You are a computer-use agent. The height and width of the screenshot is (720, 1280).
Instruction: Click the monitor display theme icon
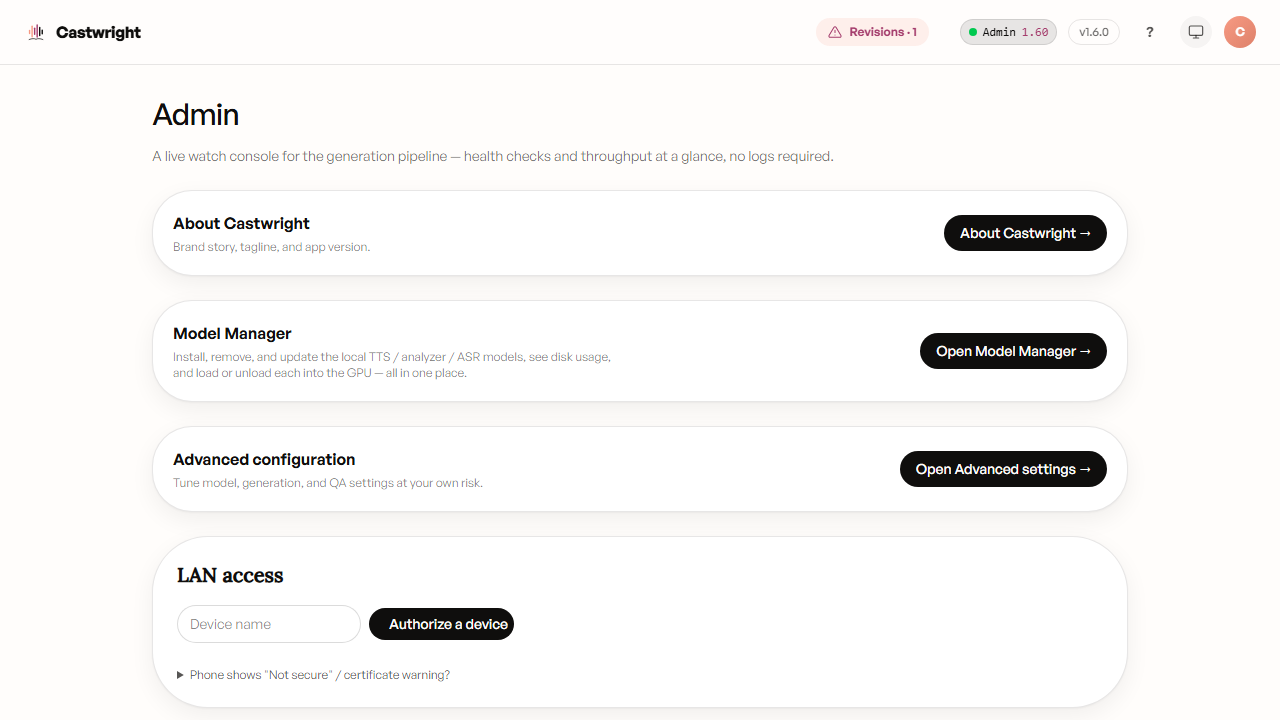(1195, 32)
